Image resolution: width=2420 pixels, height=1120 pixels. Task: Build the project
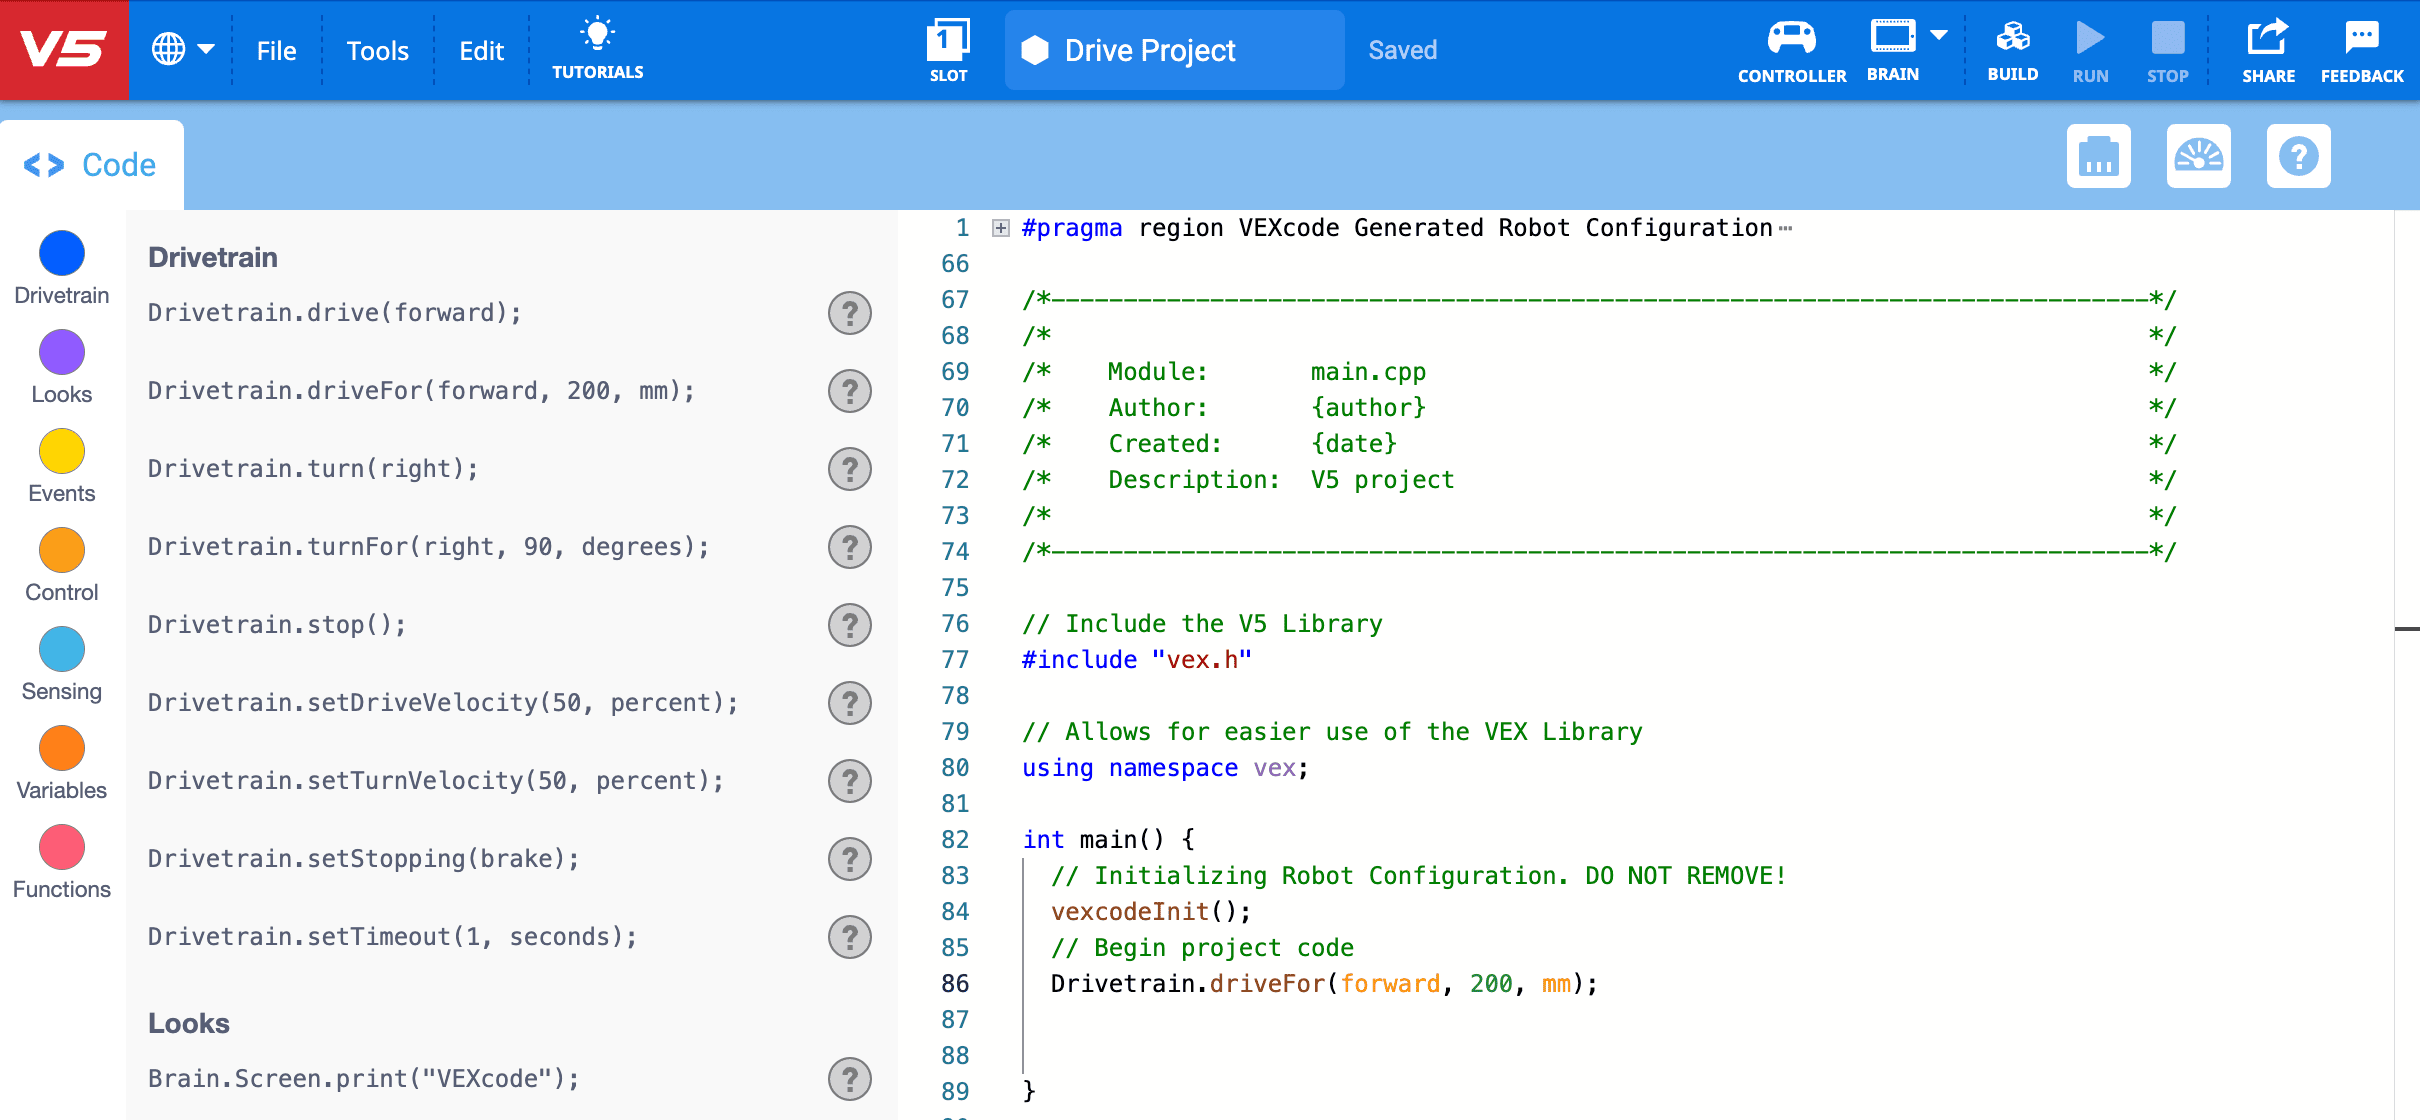[x=2014, y=47]
